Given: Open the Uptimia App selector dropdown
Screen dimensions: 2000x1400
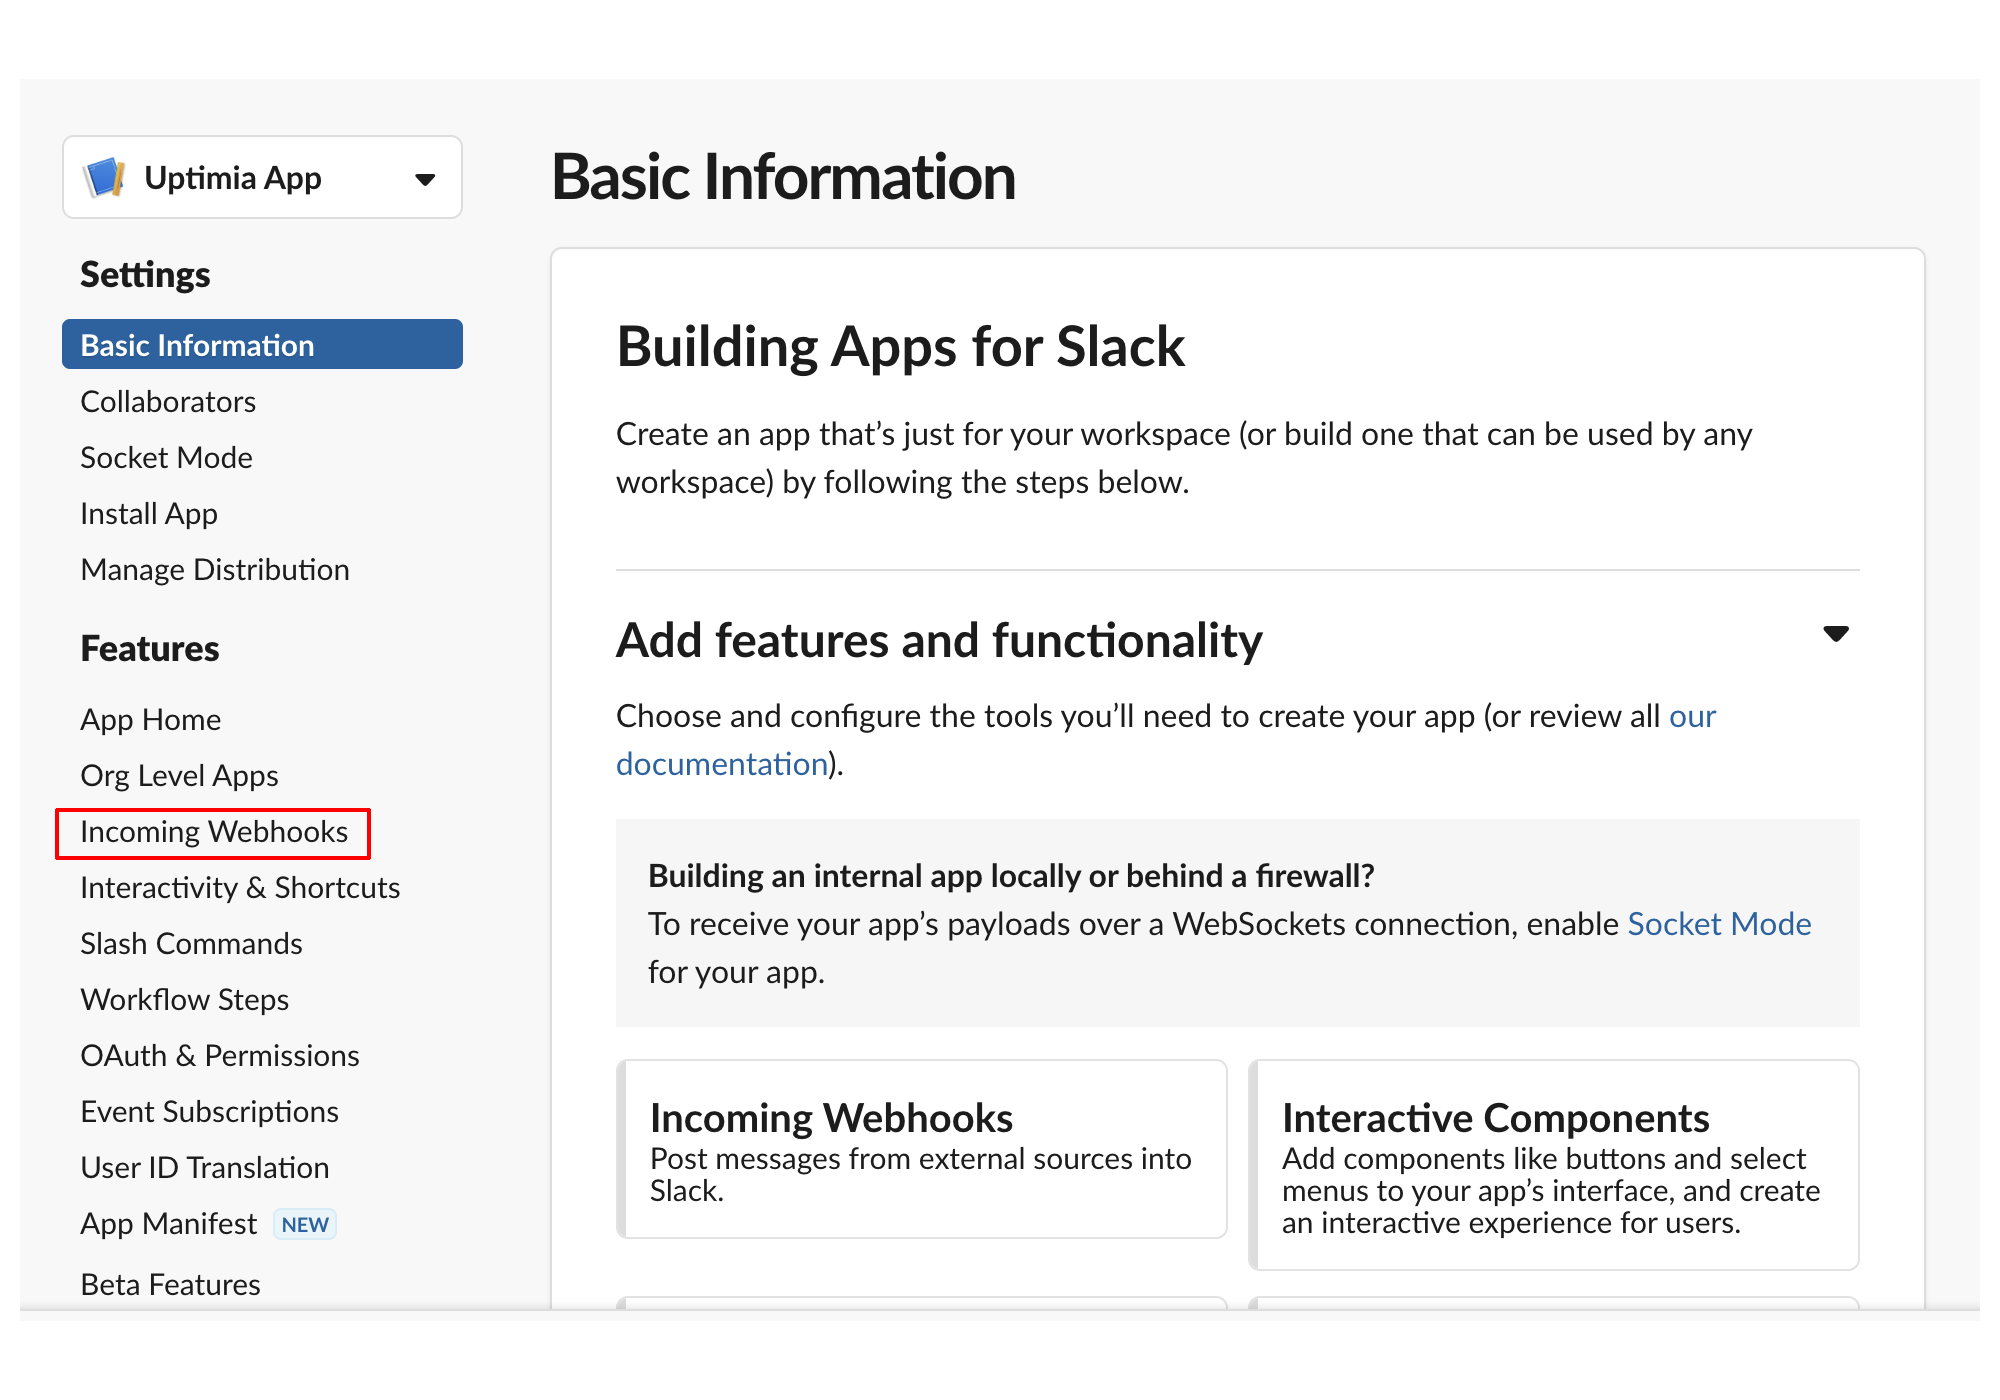Looking at the screenshot, I should pyautogui.click(x=262, y=178).
